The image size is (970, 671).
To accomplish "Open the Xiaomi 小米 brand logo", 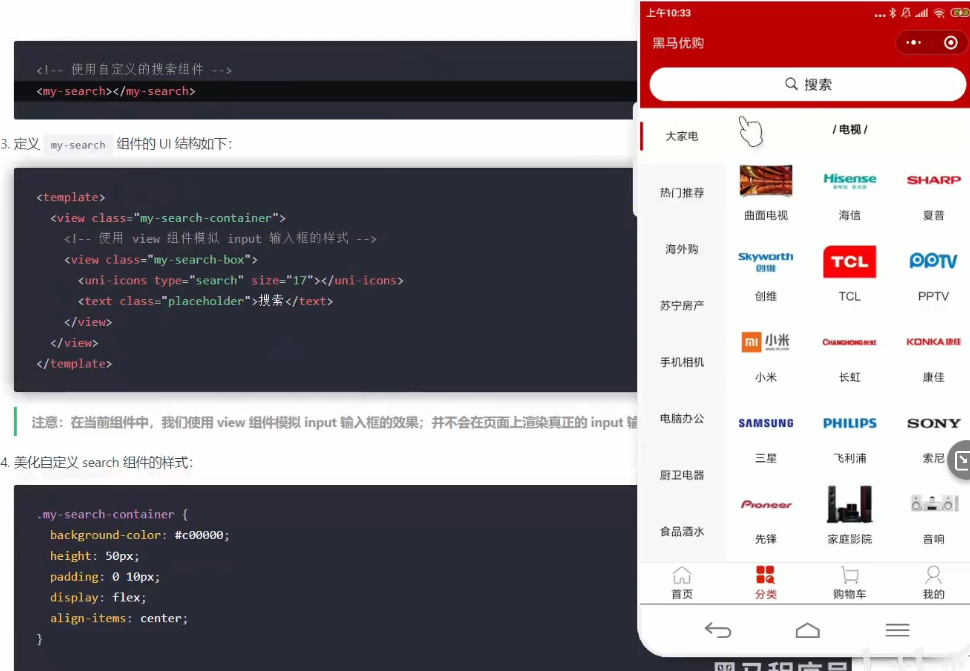I will [x=766, y=341].
